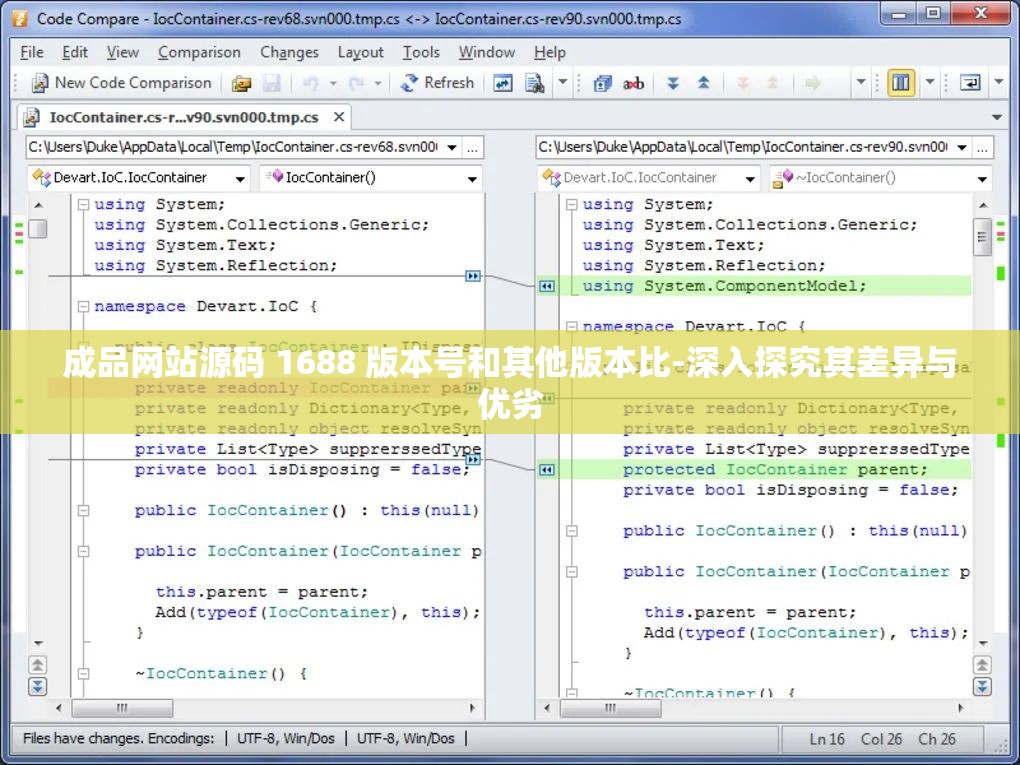Click the merge-to-left arrow near protected IocContainer
1020x765 pixels.
tap(547, 469)
